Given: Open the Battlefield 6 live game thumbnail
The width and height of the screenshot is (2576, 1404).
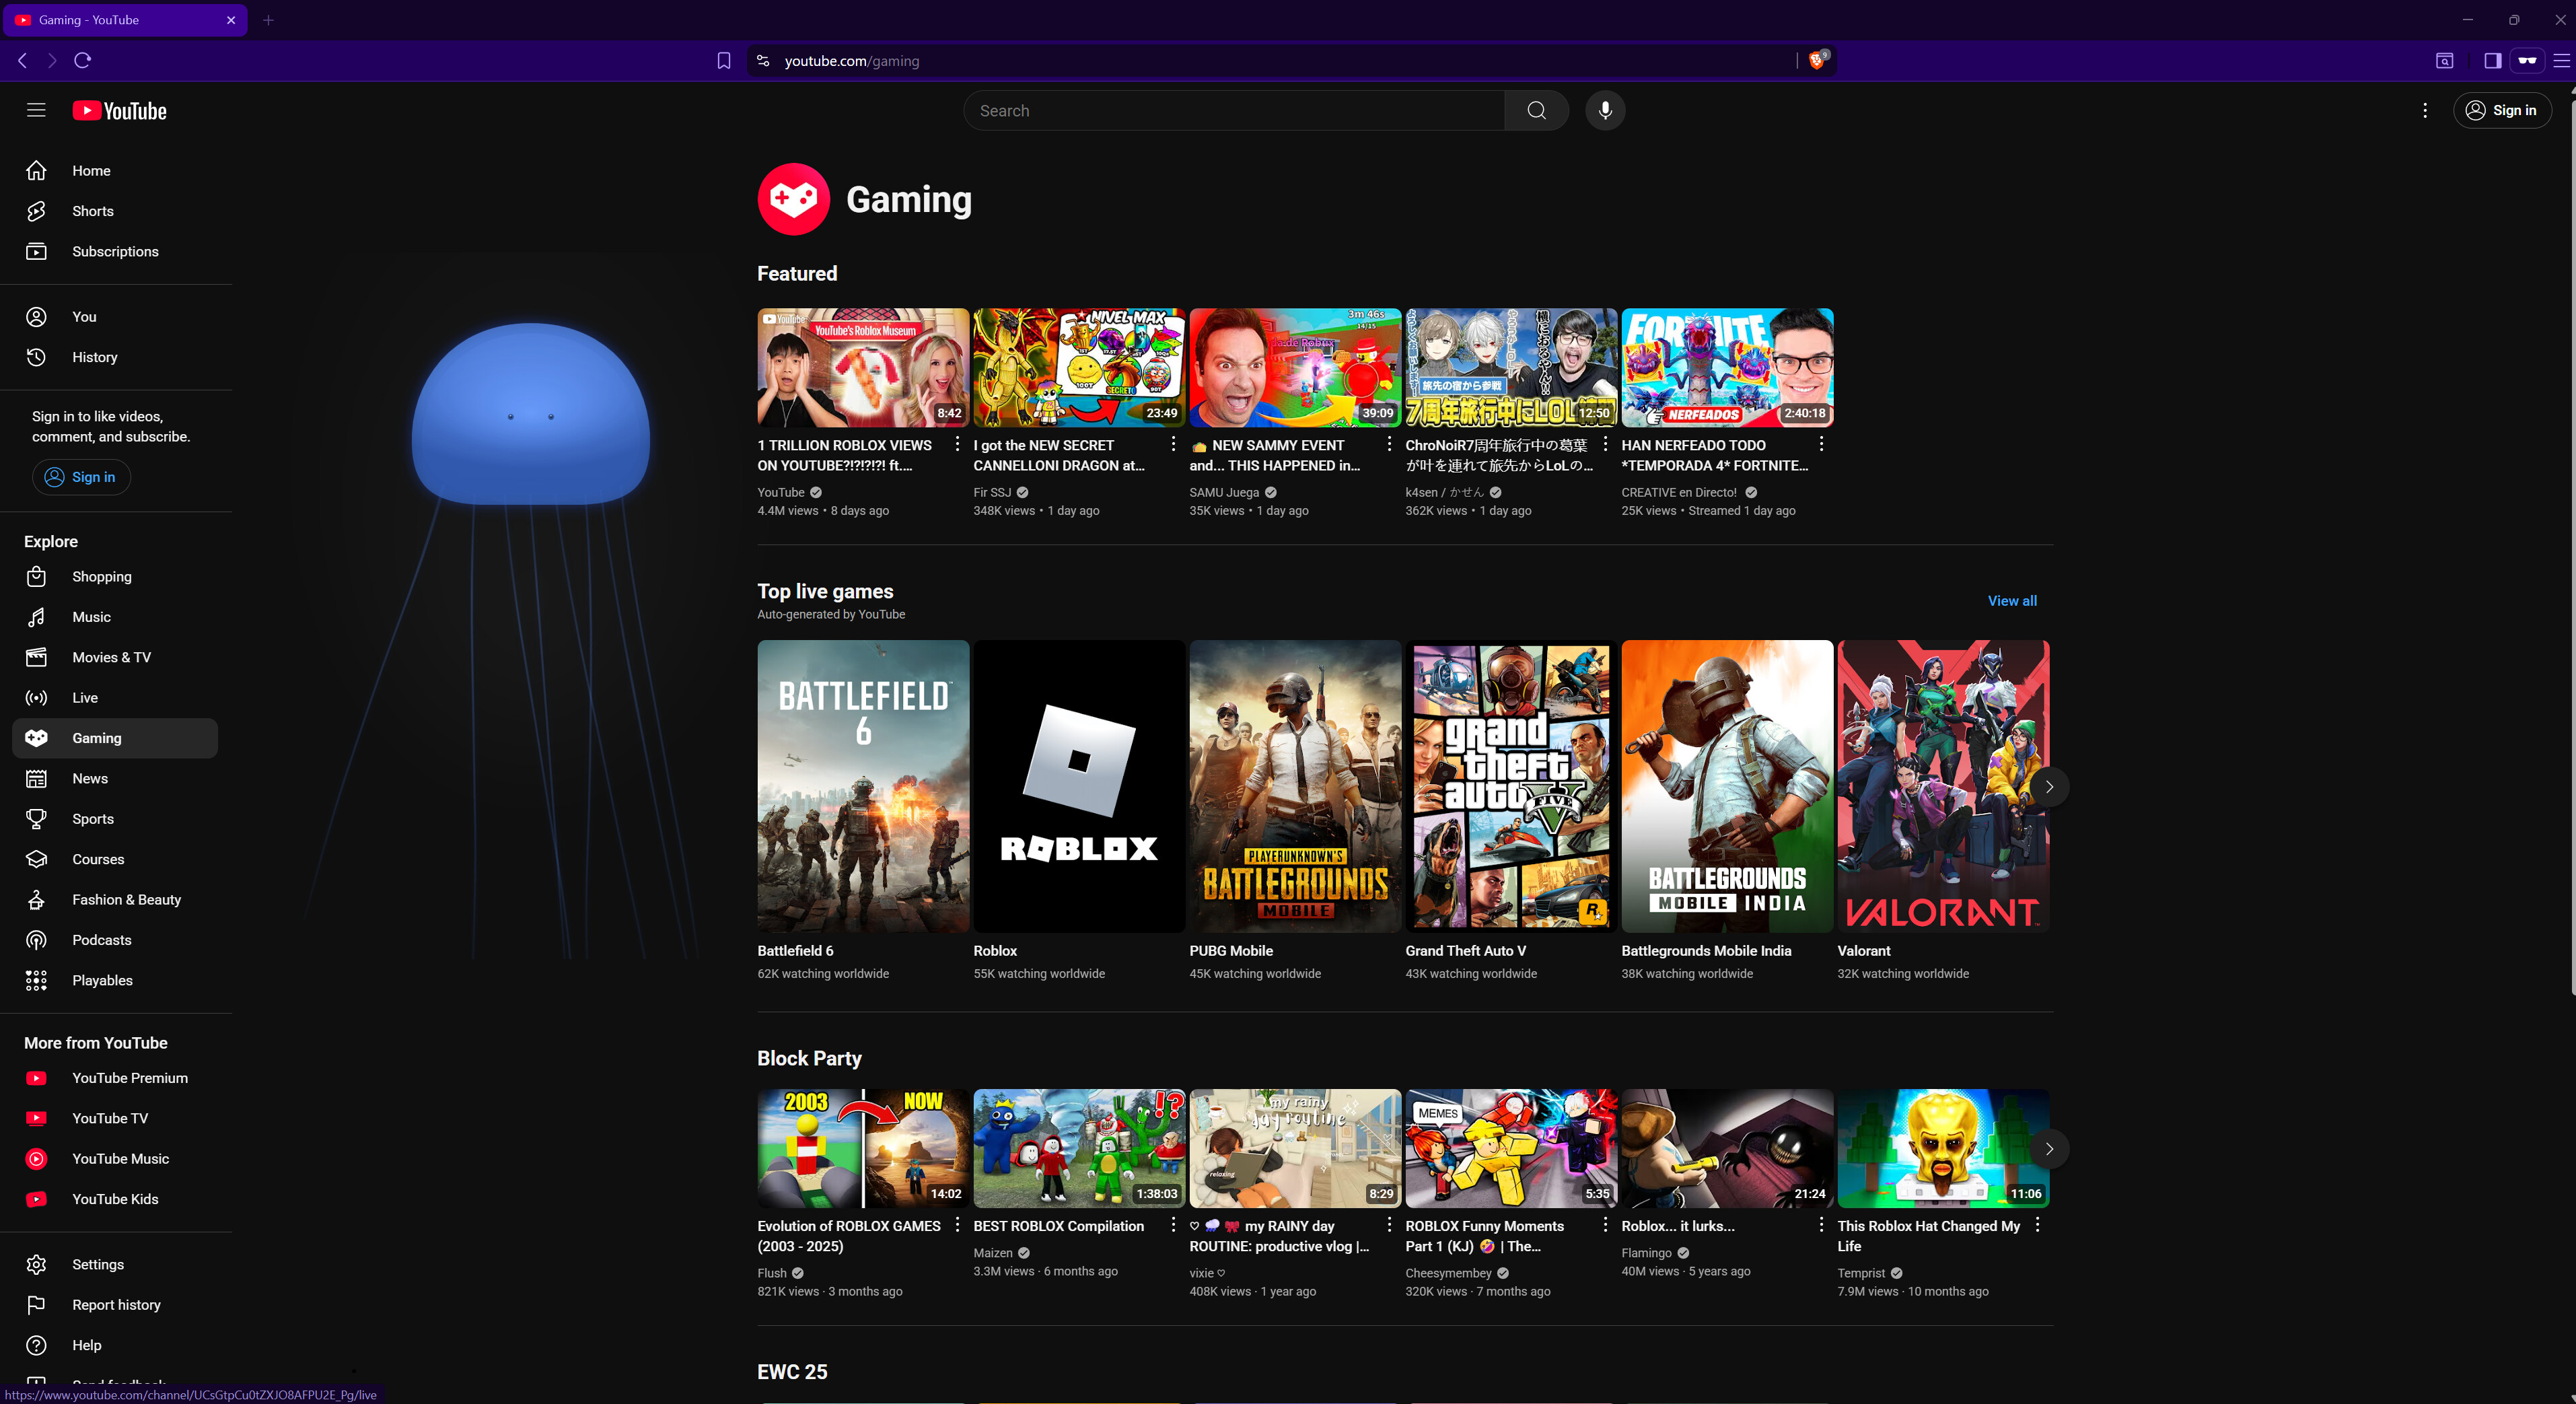Looking at the screenshot, I should click(x=862, y=787).
